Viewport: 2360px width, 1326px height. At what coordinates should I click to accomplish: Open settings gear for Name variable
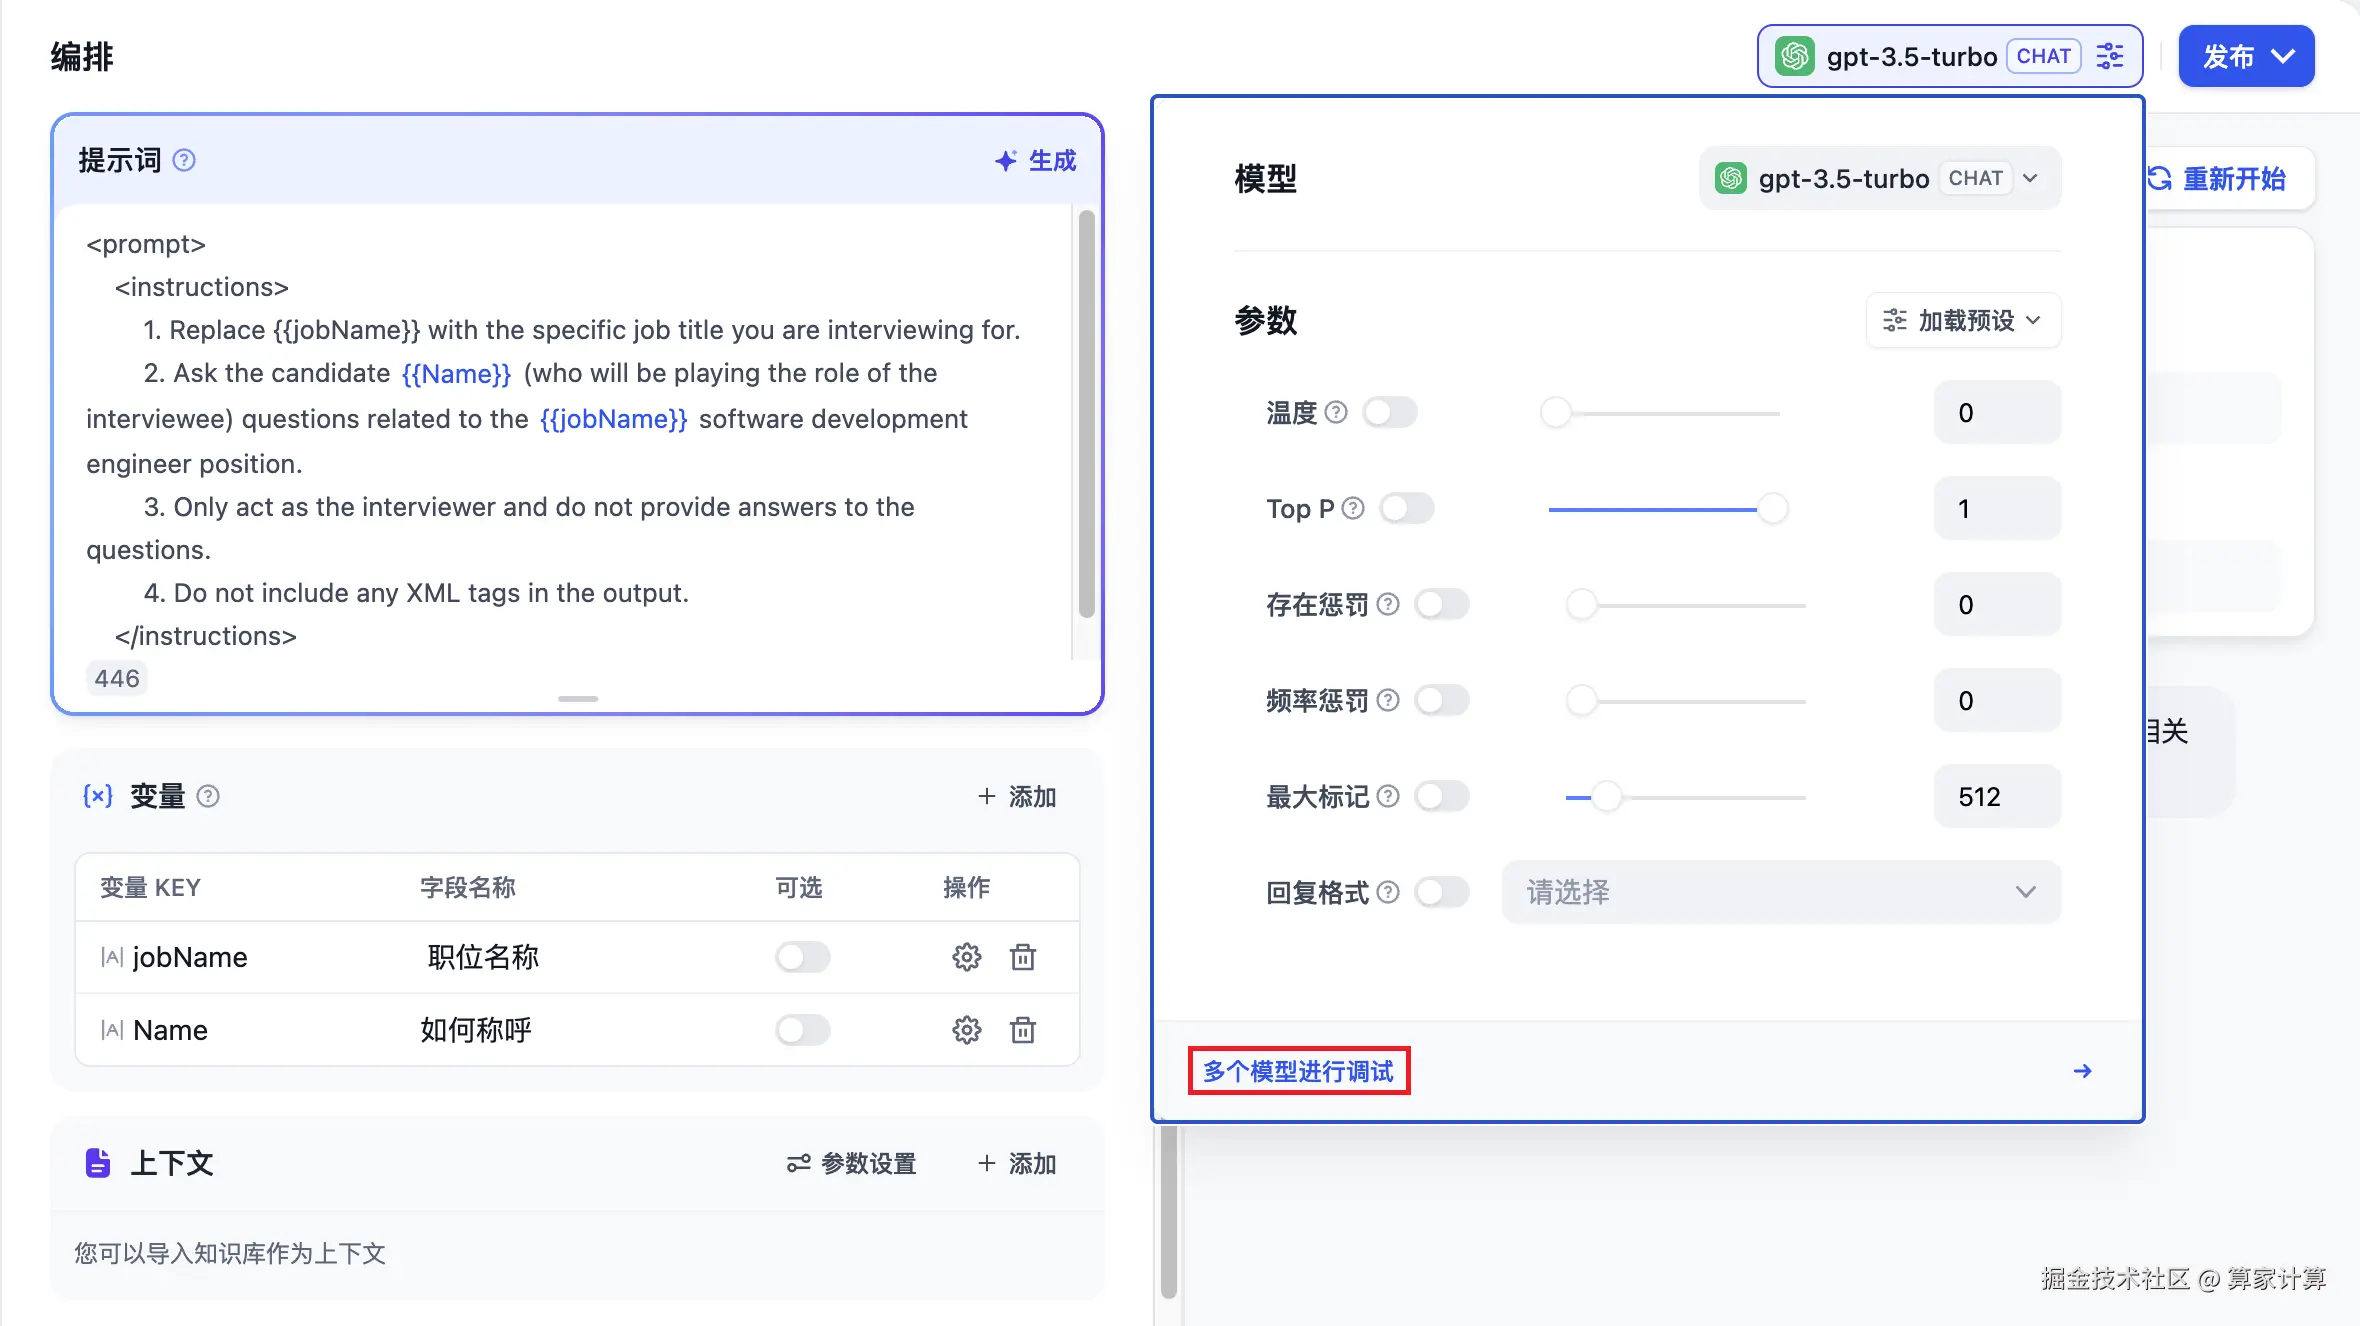pos(966,1030)
